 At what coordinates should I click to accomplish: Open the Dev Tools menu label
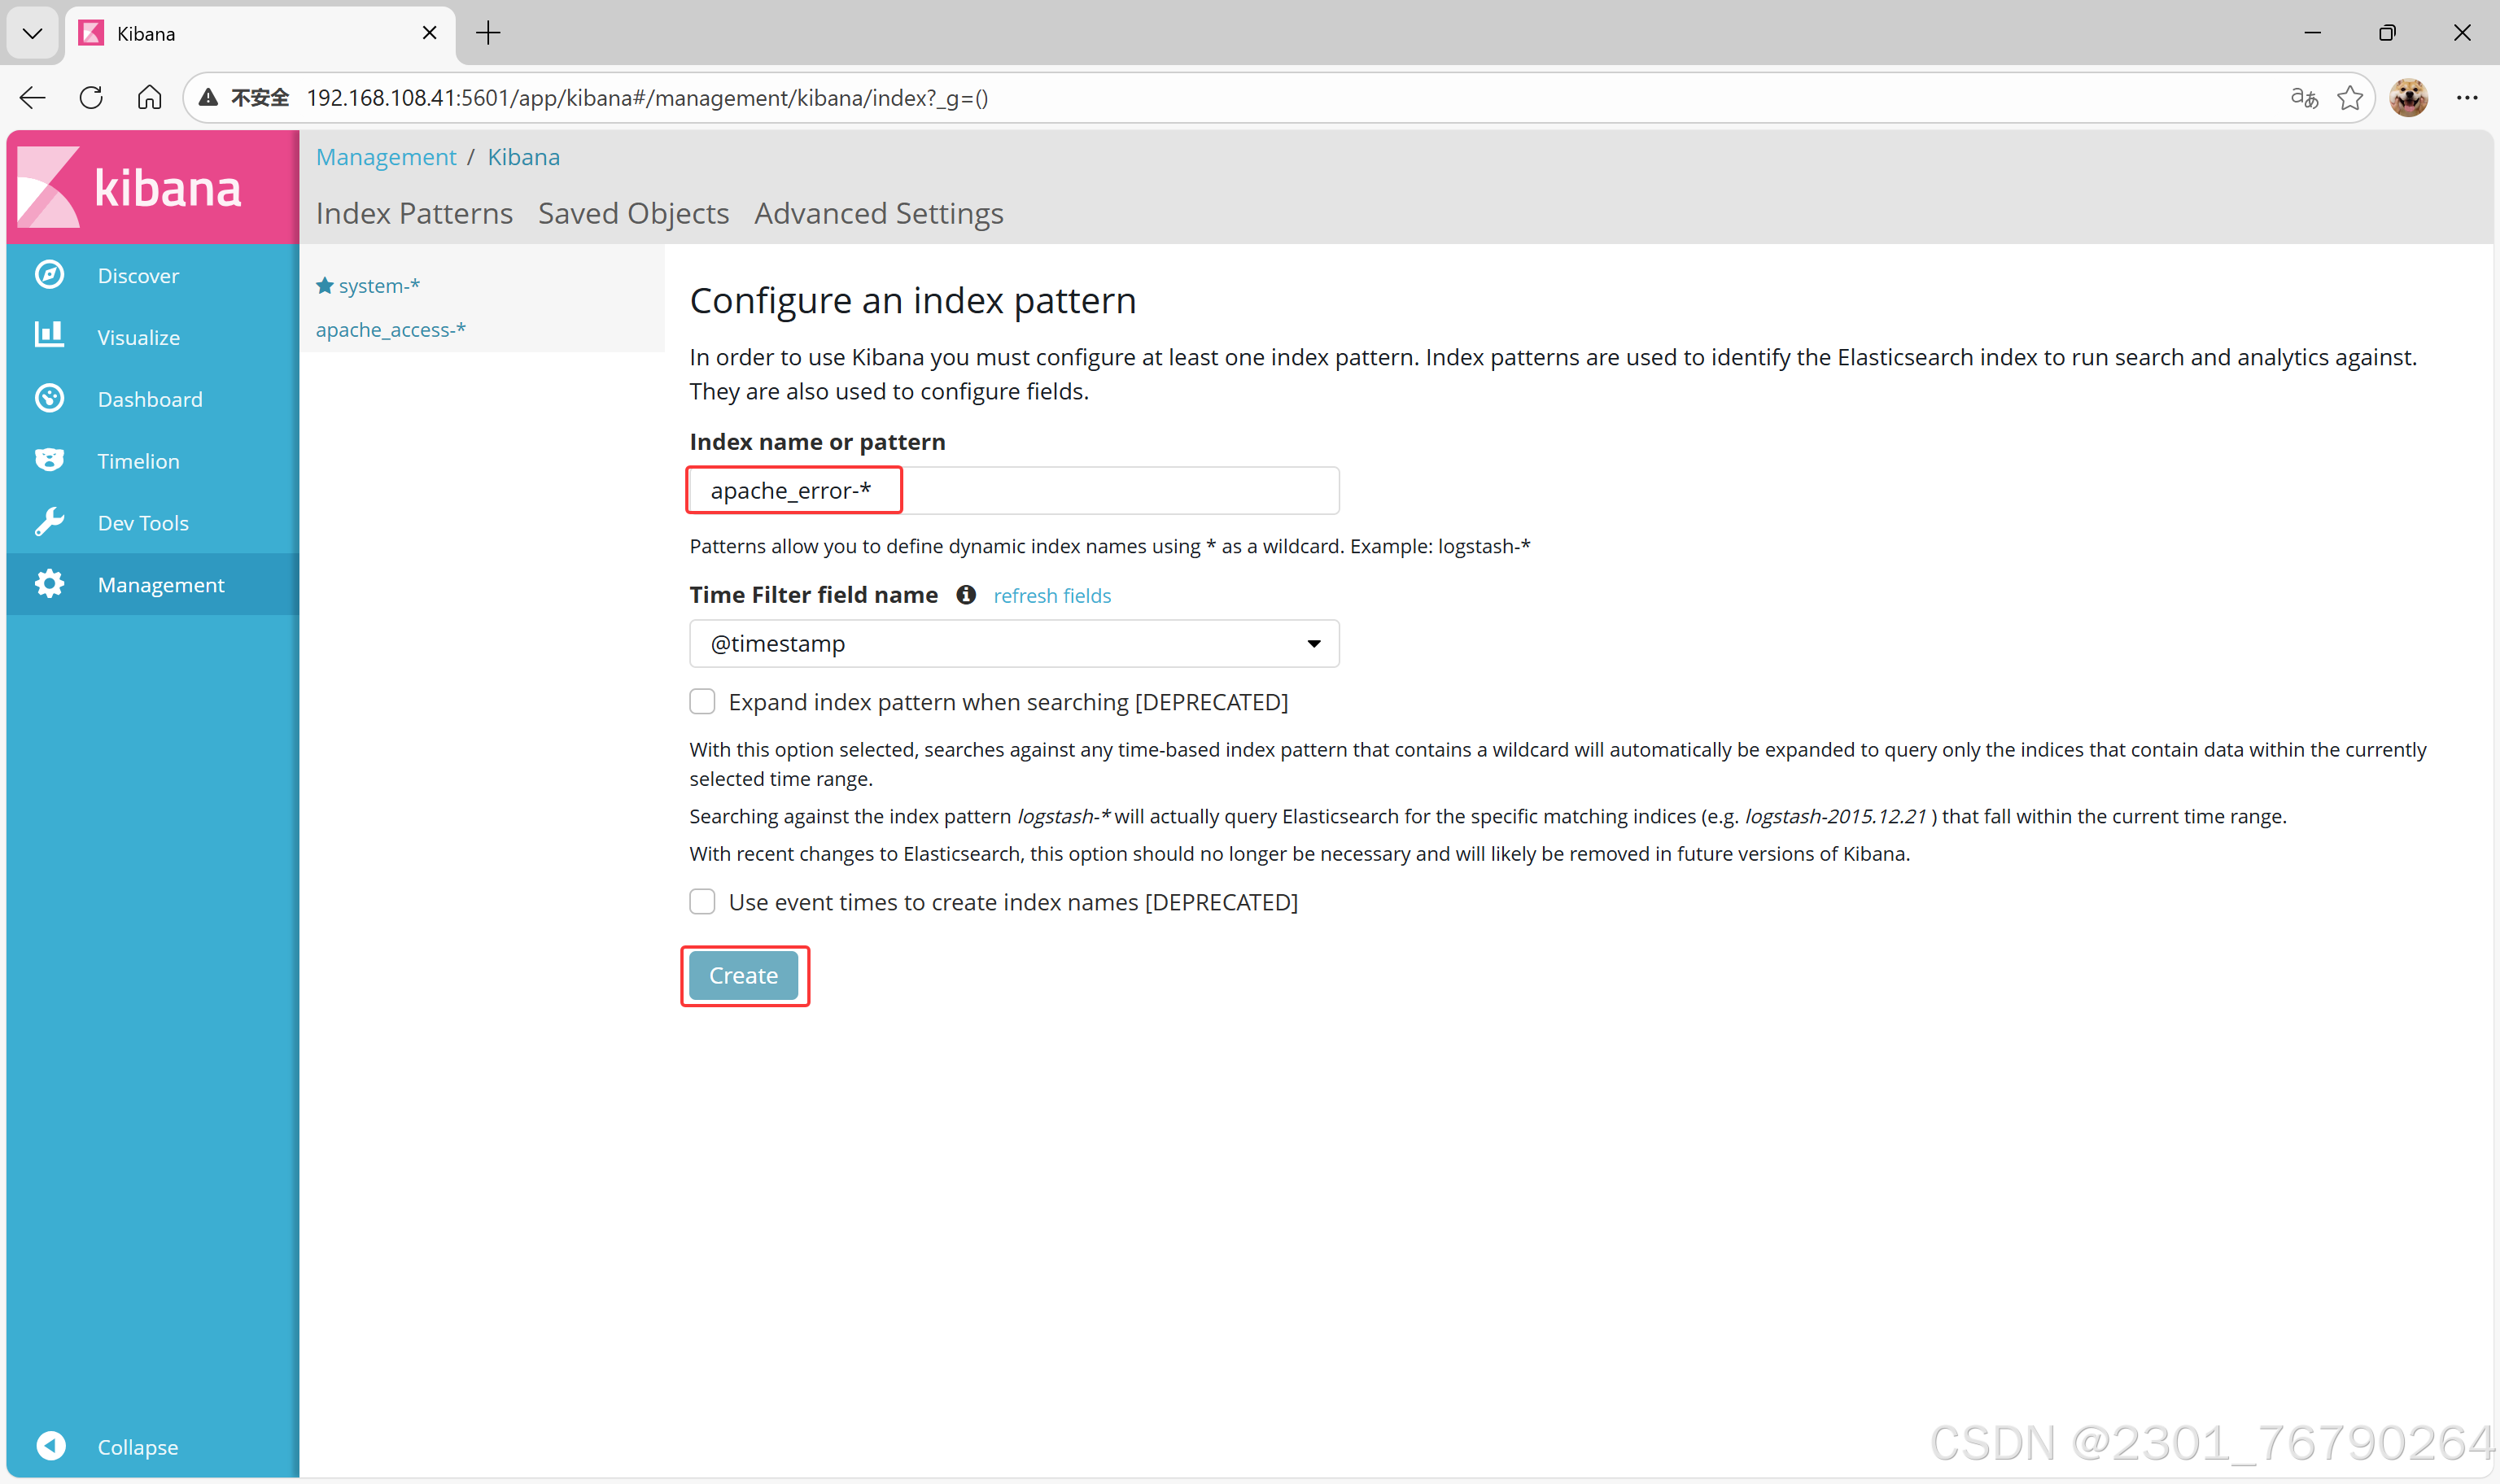[143, 523]
